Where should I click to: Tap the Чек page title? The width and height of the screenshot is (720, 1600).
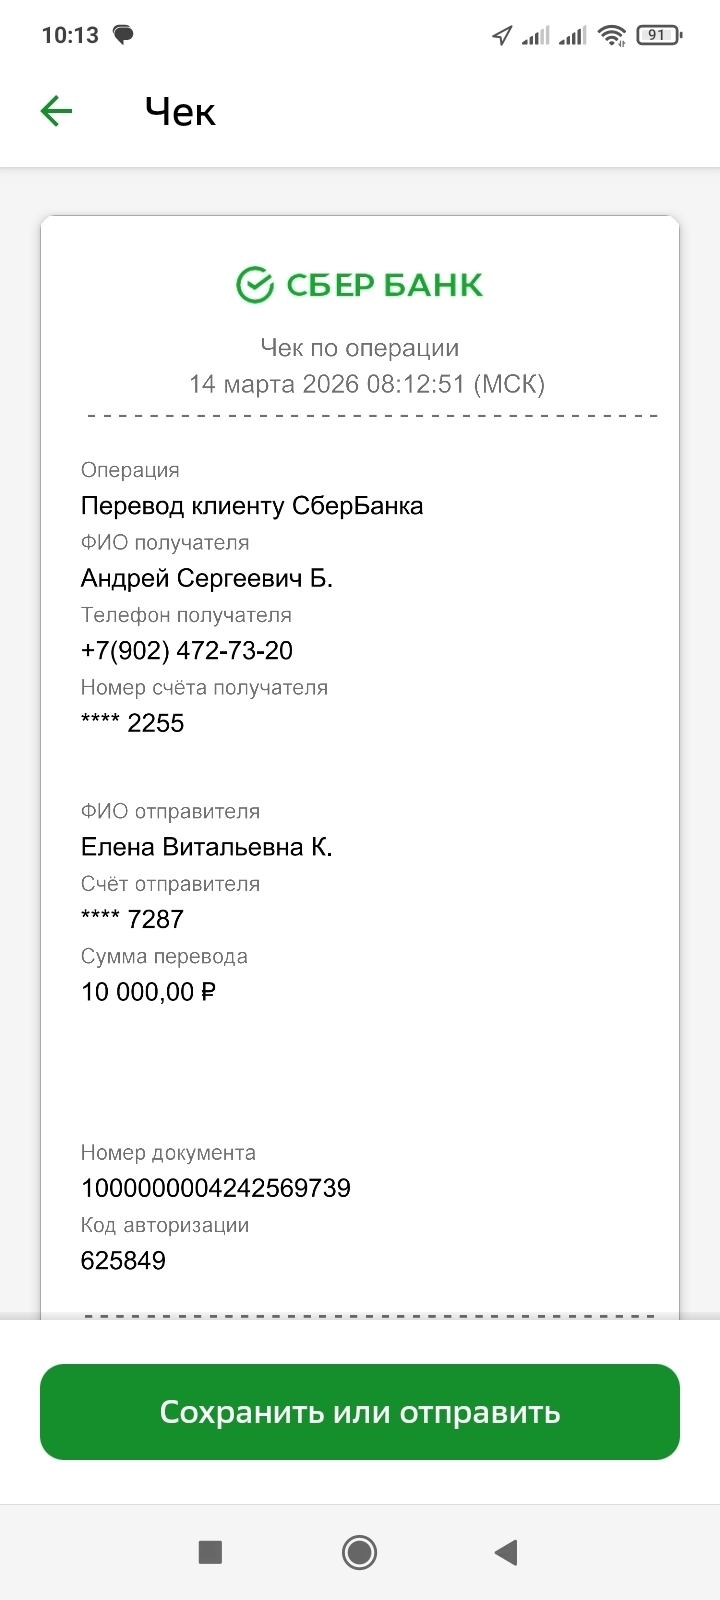(180, 112)
